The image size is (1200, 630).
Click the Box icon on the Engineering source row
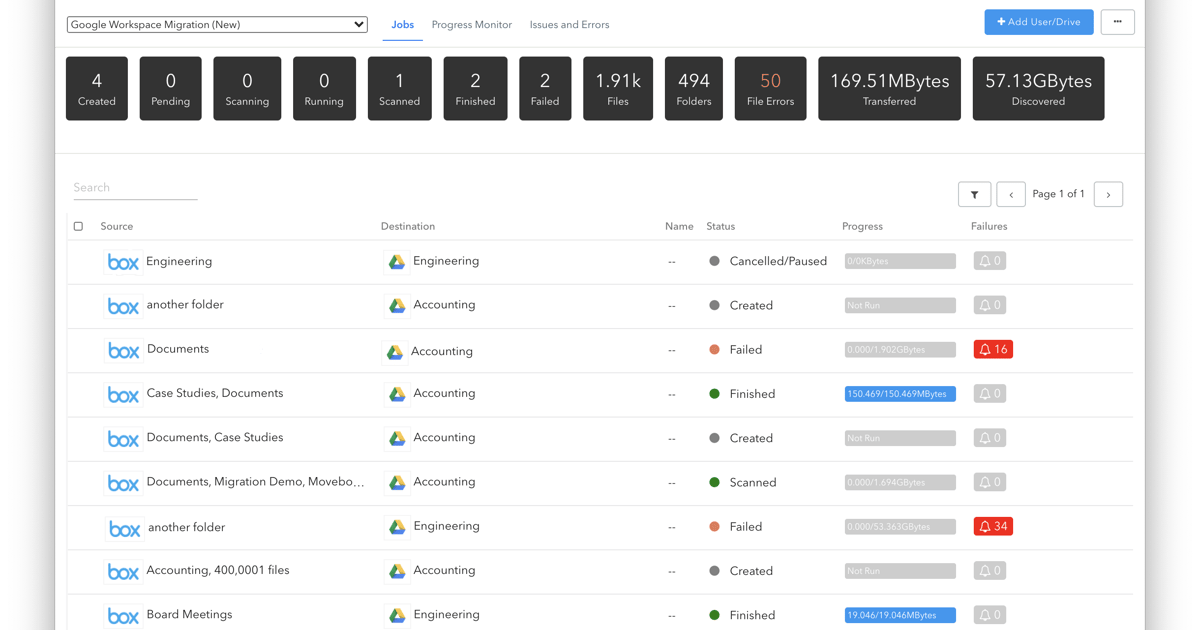pos(122,261)
